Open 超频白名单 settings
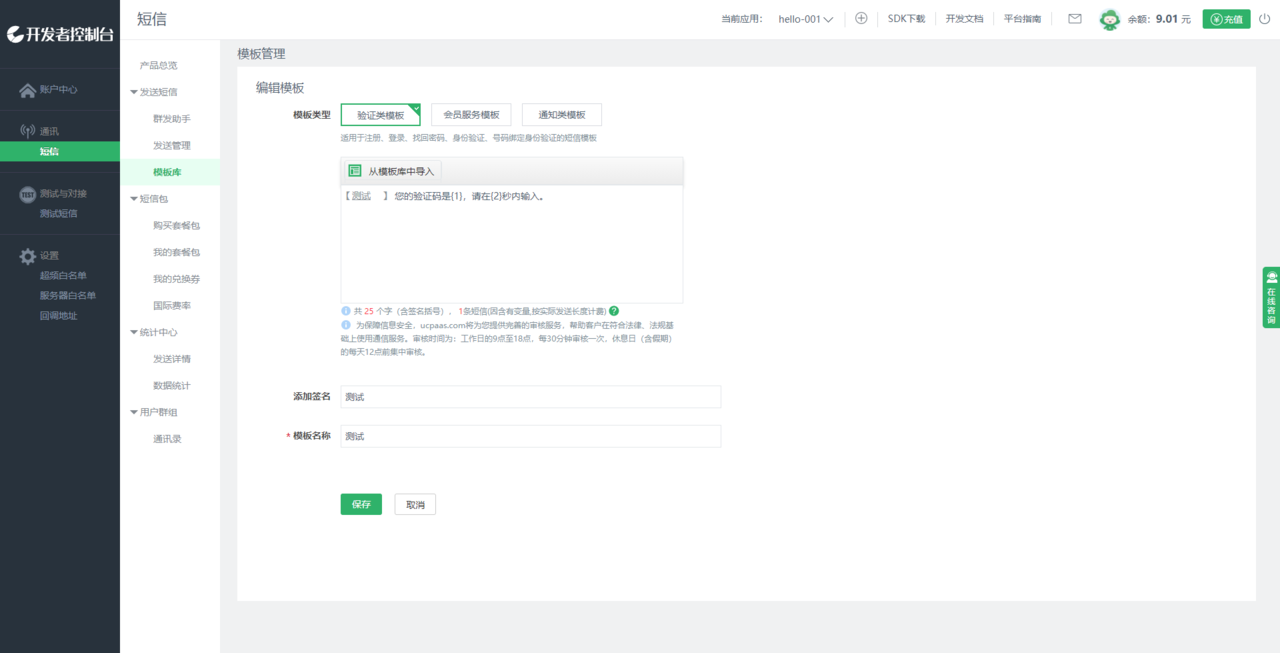Screen dimensions: 1280x653 pos(63,275)
